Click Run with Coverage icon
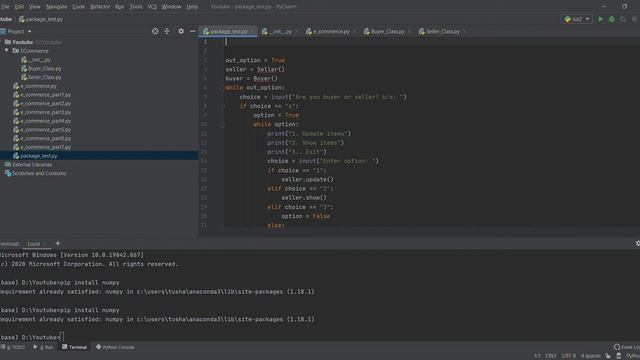The image size is (640, 360). 622,19
